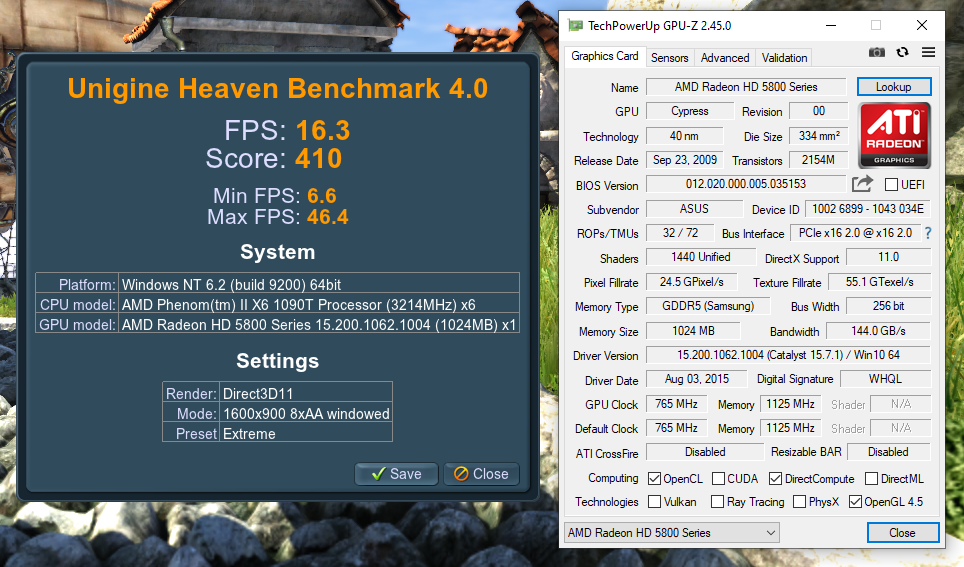Toggle the DirectCompute checkbox
The image size is (964, 567).
pos(775,478)
